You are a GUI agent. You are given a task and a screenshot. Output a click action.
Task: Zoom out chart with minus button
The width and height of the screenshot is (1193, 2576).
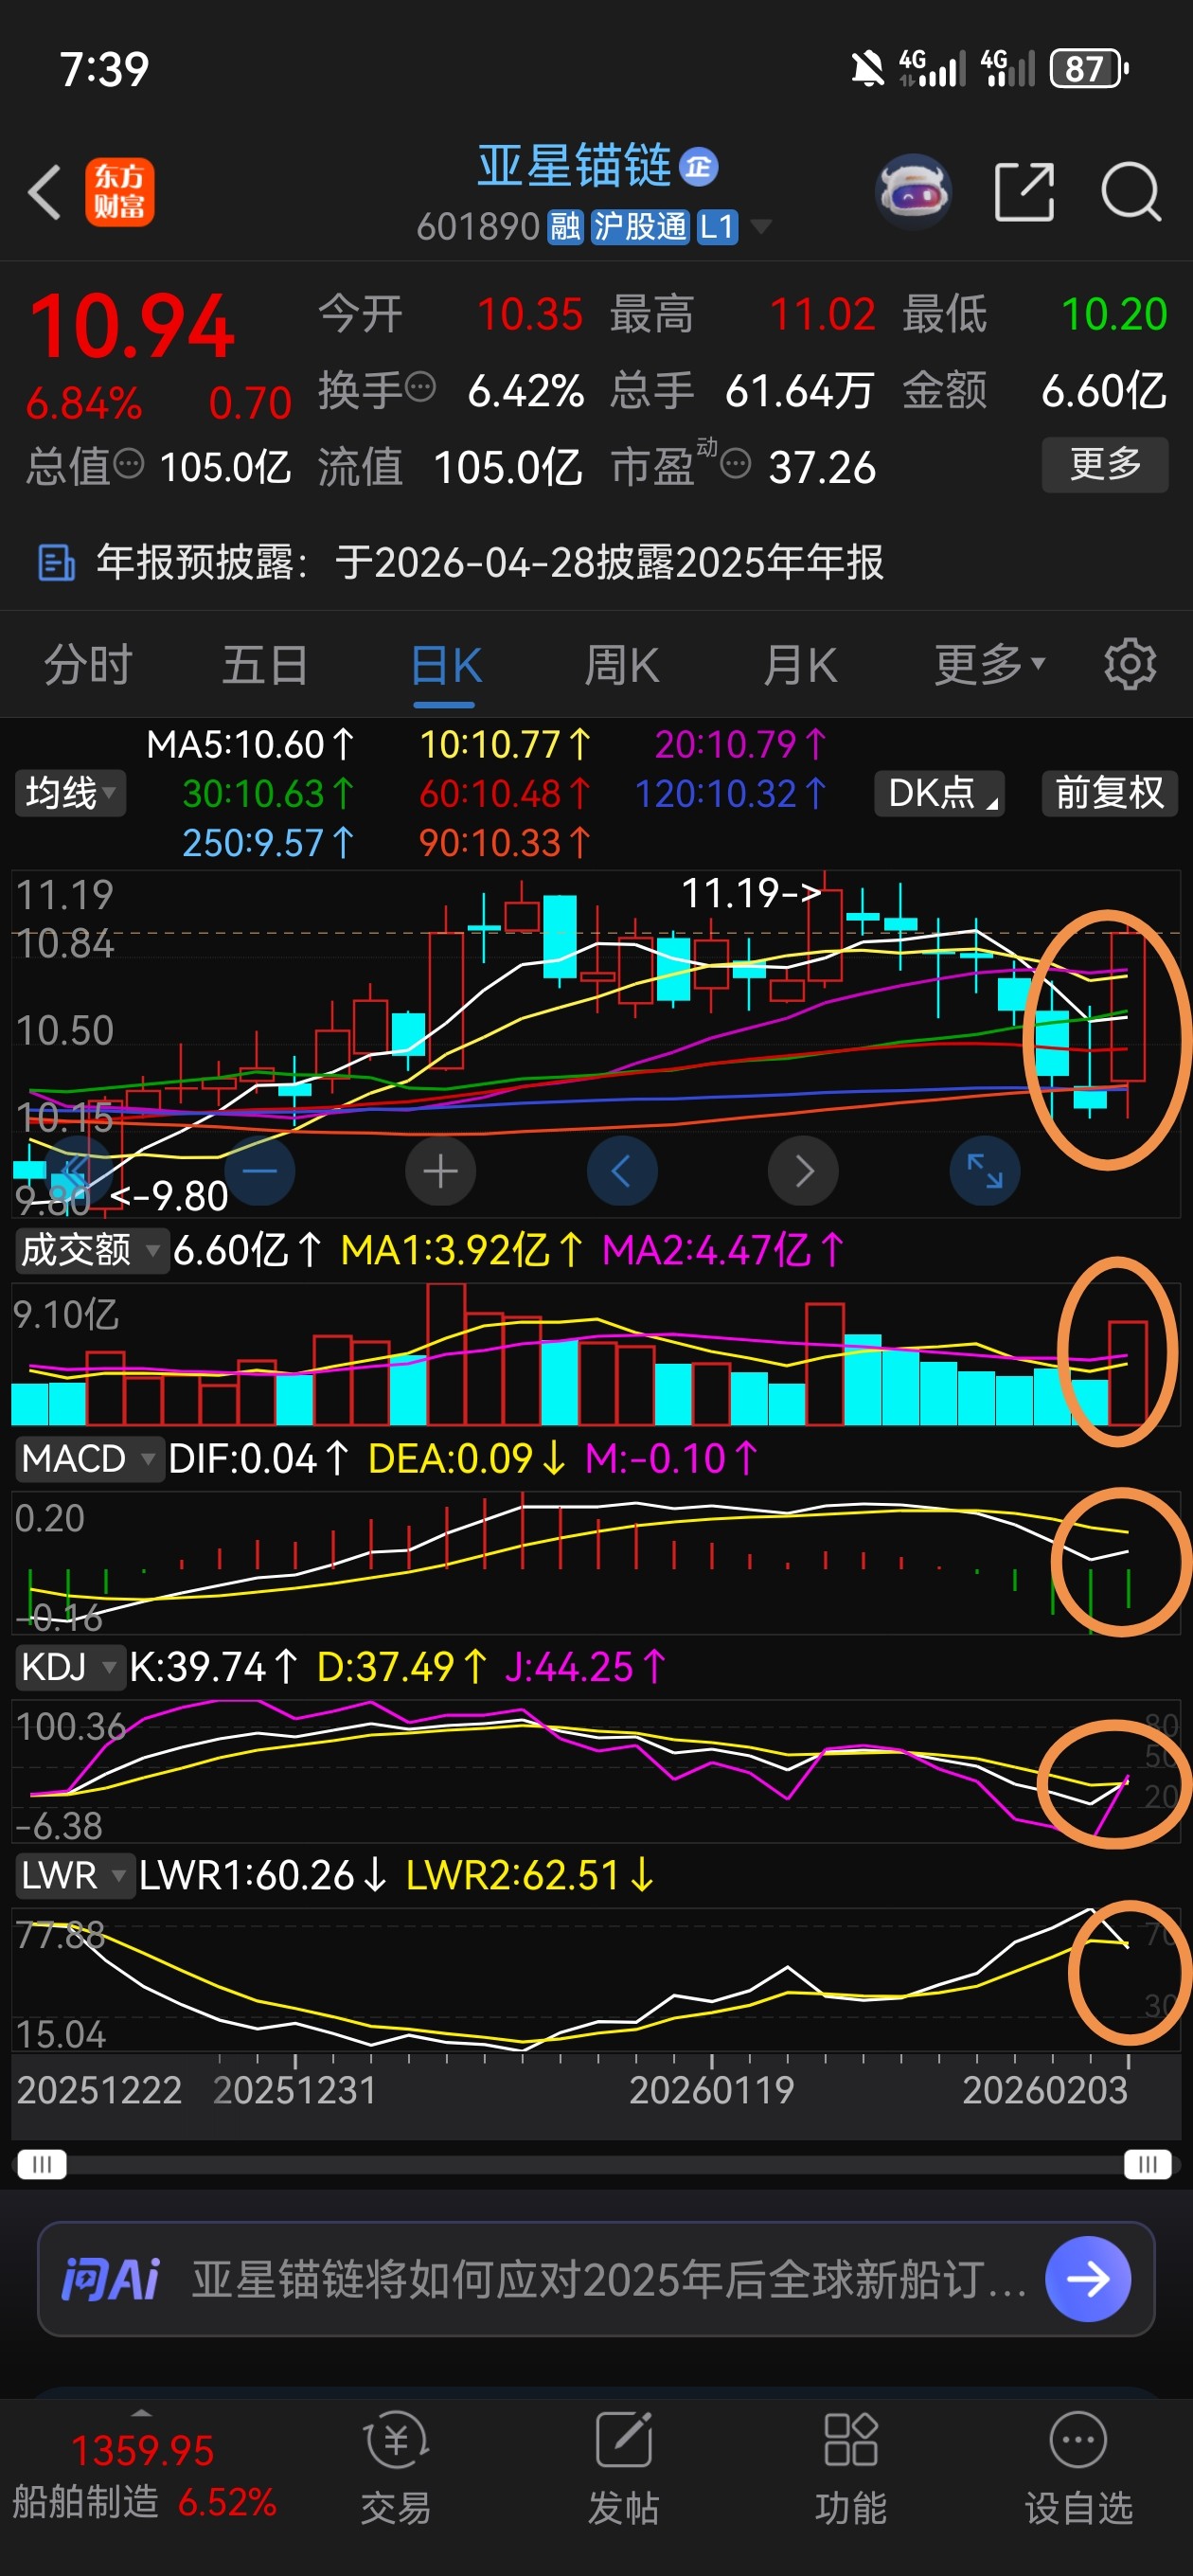260,1170
